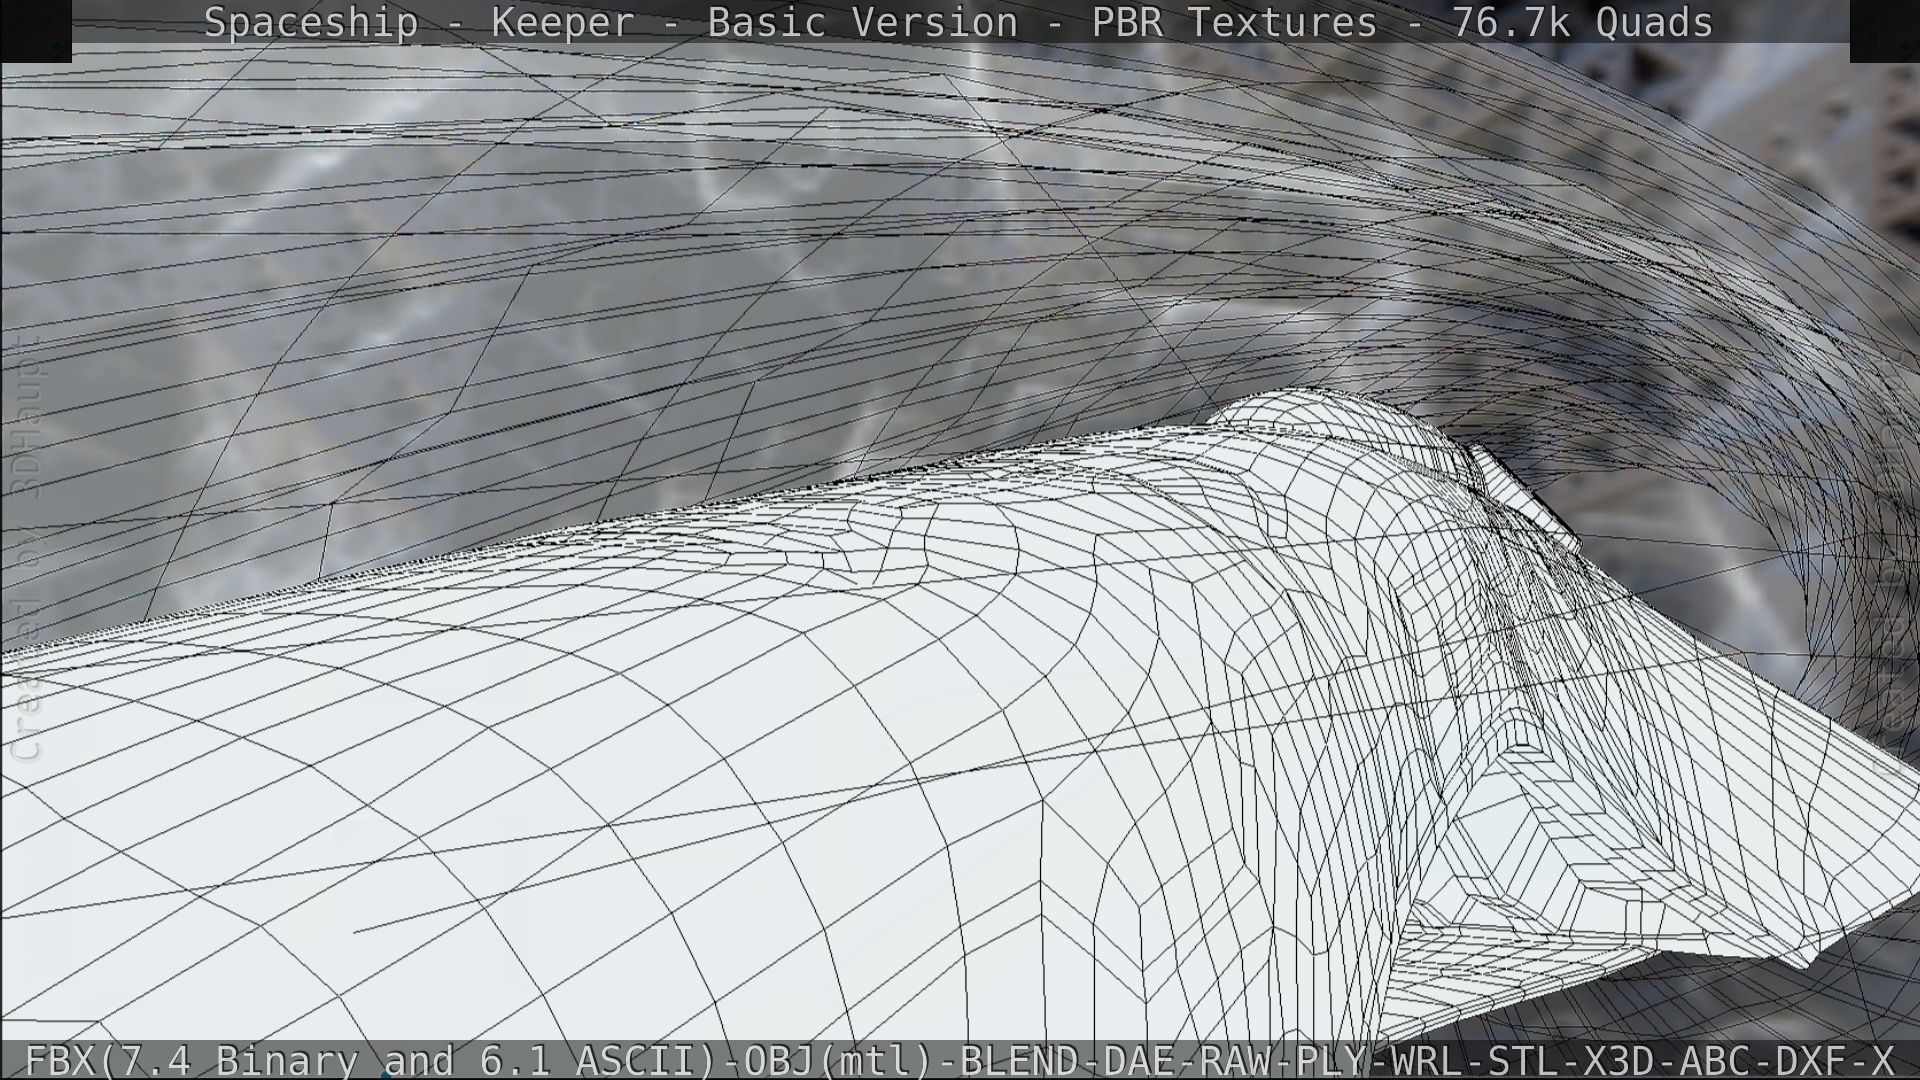The image size is (1920, 1080).
Task: Click the 'PLY' format label
Action: [x=1331, y=1060]
